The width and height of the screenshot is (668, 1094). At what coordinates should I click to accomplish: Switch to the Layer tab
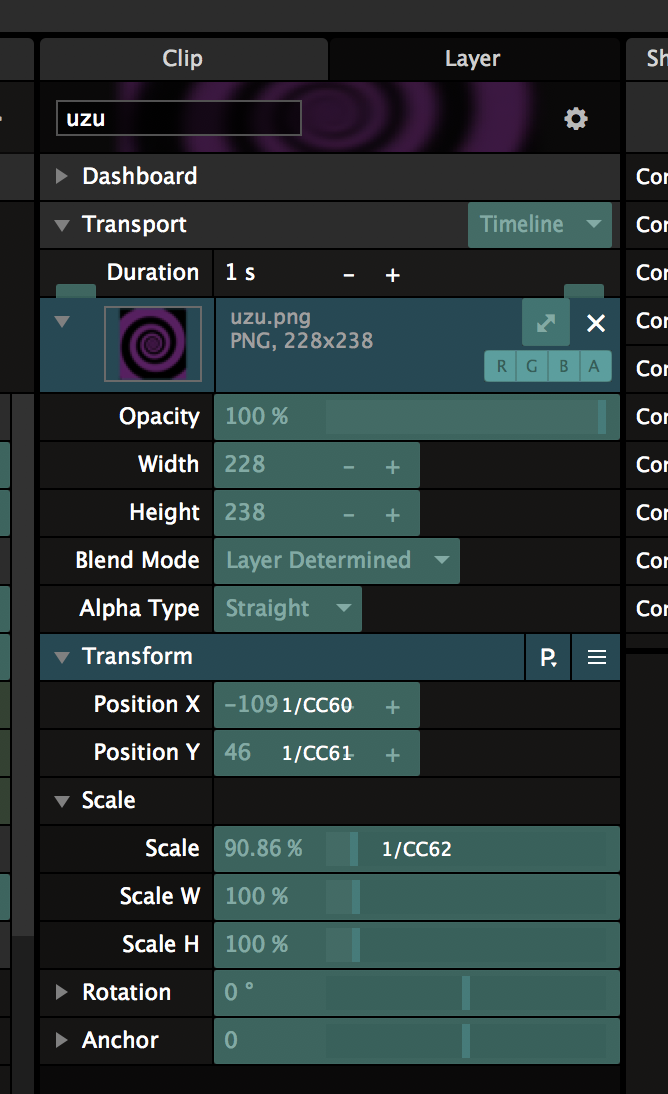[472, 59]
